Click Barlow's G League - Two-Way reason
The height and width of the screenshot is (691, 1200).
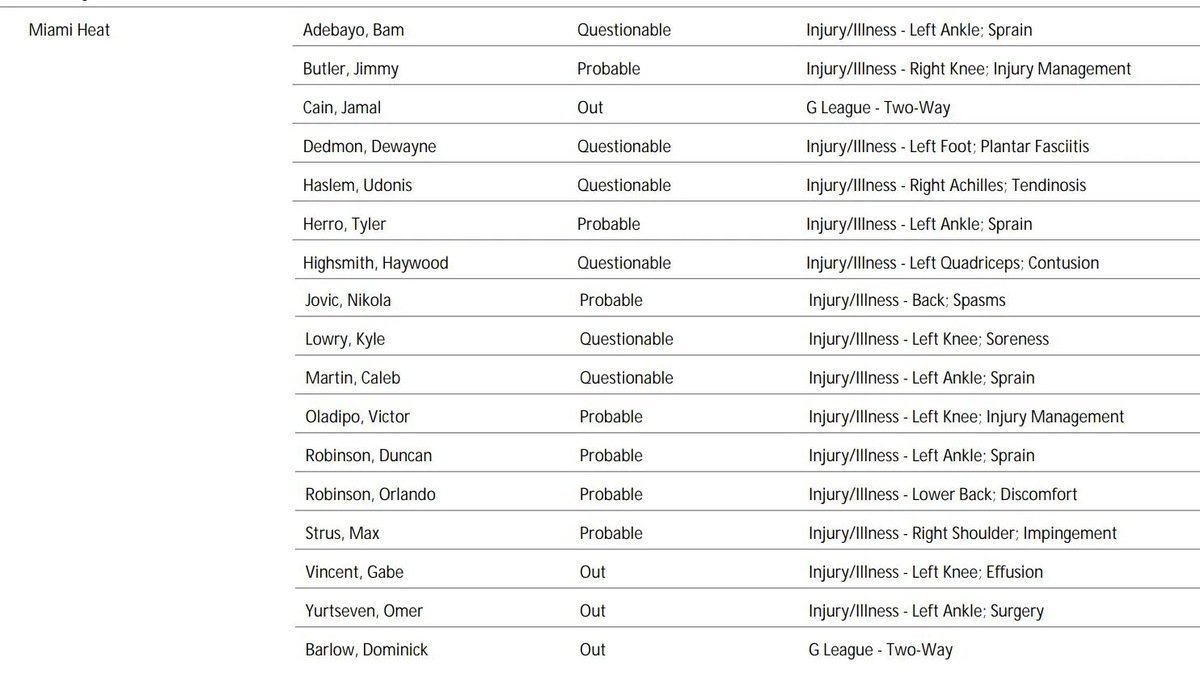[x=880, y=650]
